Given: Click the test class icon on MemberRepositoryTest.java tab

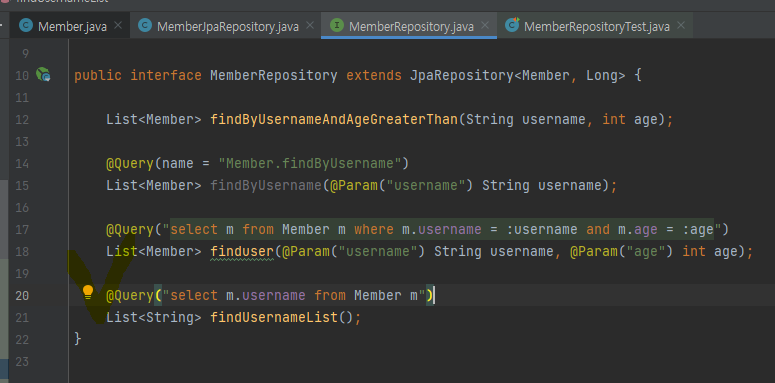Looking at the screenshot, I should [x=512, y=25].
